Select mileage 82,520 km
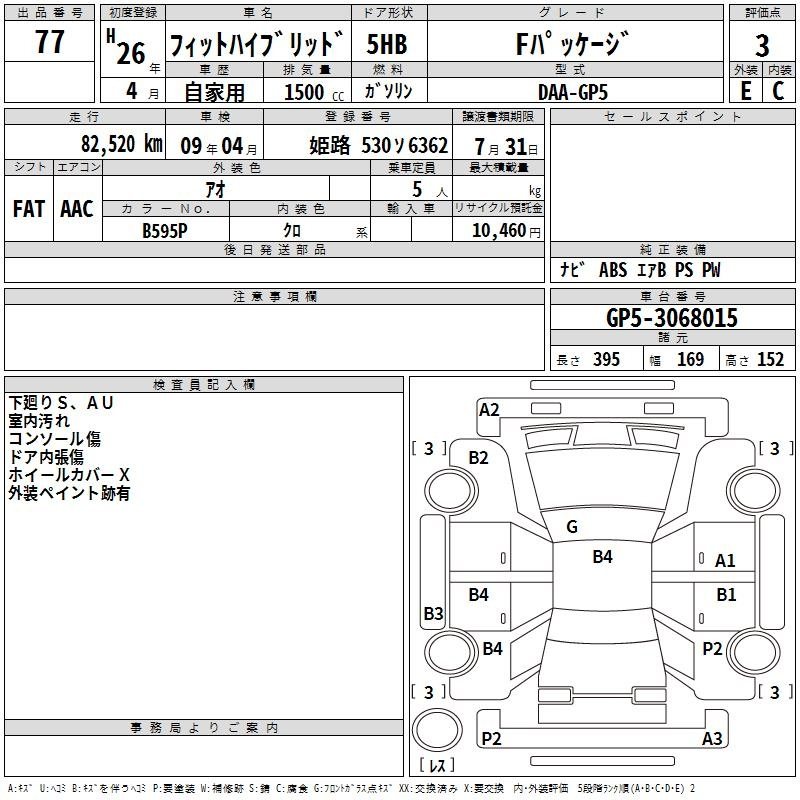The height and width of the screenshot is (800, 800). [x=121, y=144]
